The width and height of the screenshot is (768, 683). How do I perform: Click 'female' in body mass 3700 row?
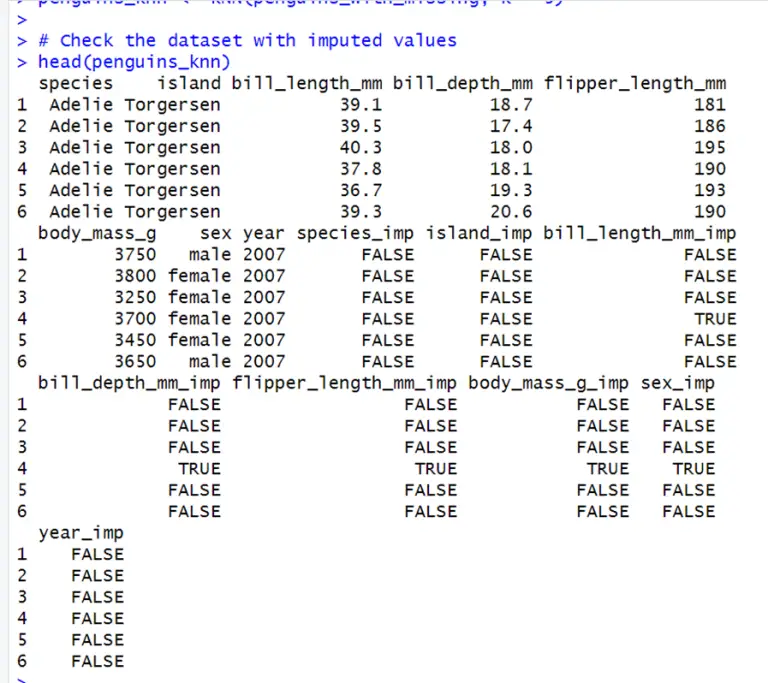[199, 319]
